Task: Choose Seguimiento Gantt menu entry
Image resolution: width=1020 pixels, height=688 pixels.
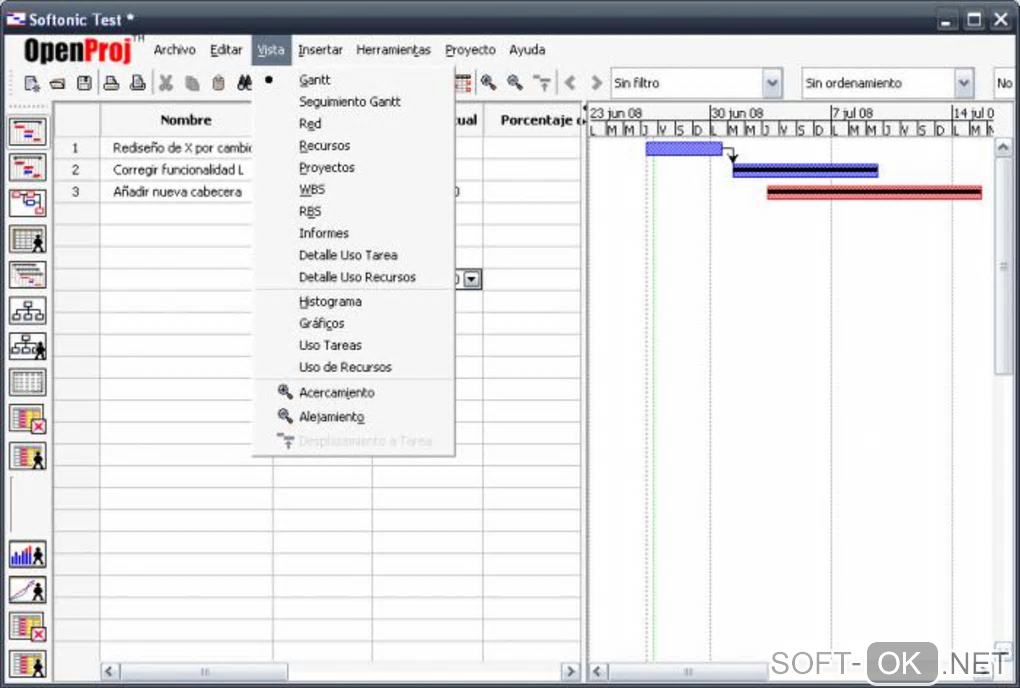Action: tap(353, 101)
